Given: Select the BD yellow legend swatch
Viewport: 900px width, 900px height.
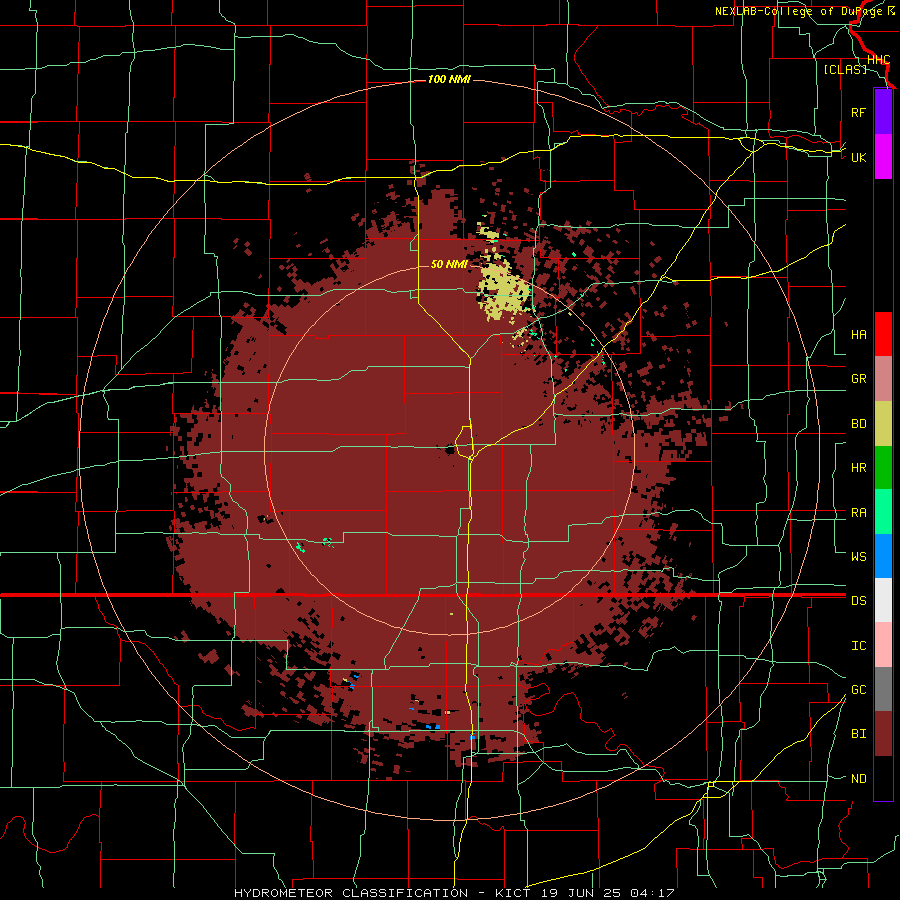Looking at the screenshot, I should [x=883, y=424].
